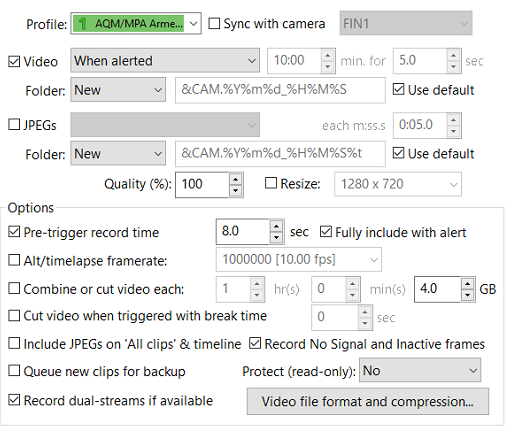The image size is (513, 436).
Task: Decrease the GB size limit stepper
Action: (468, 295)
